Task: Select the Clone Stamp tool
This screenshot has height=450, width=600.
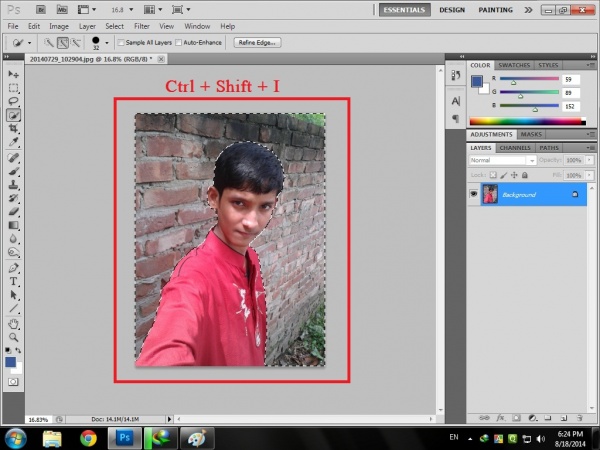Action: (13, 184)
